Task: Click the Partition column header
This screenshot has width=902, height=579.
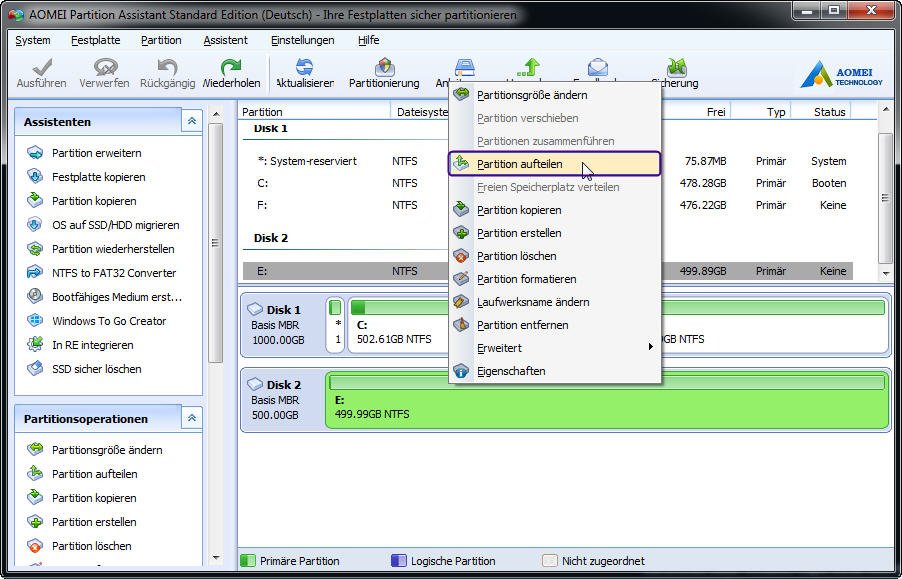Action: (x=314, y=112)
